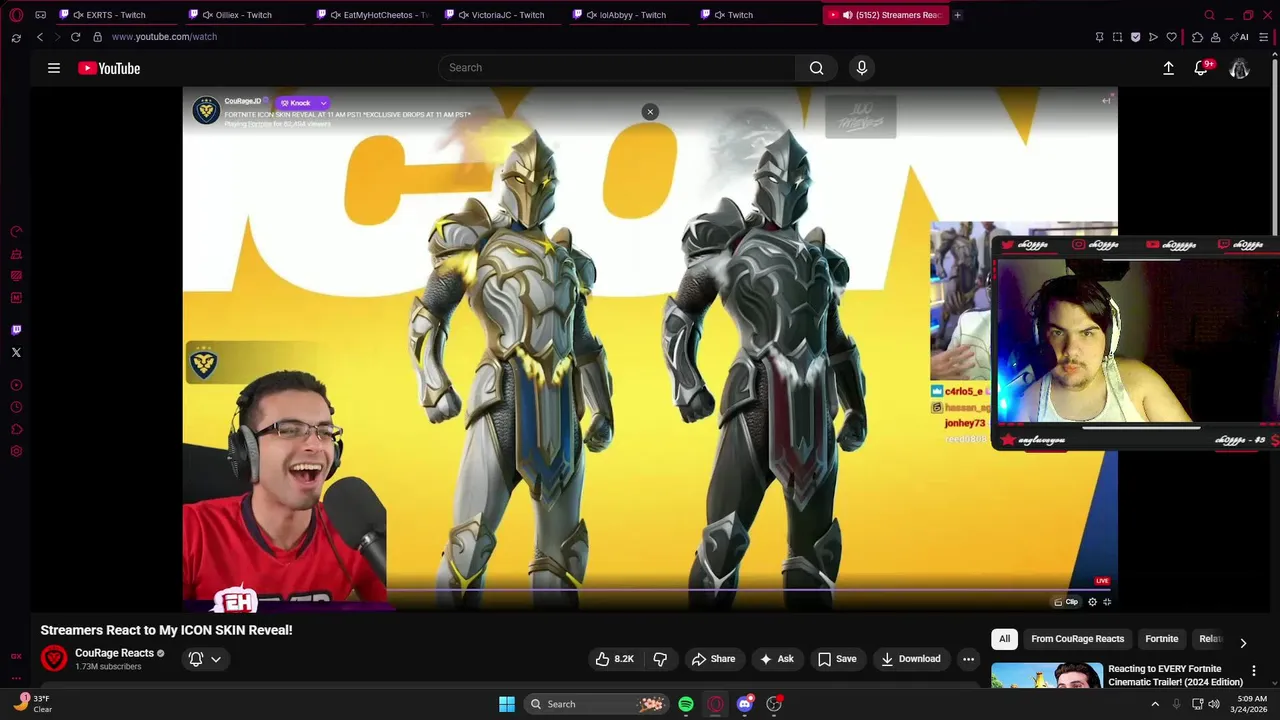The height and width of the screenshot is (720, 1280).
Task: Switch to lolAbbyy - Twitch tab
Action: tap(631, 15)
